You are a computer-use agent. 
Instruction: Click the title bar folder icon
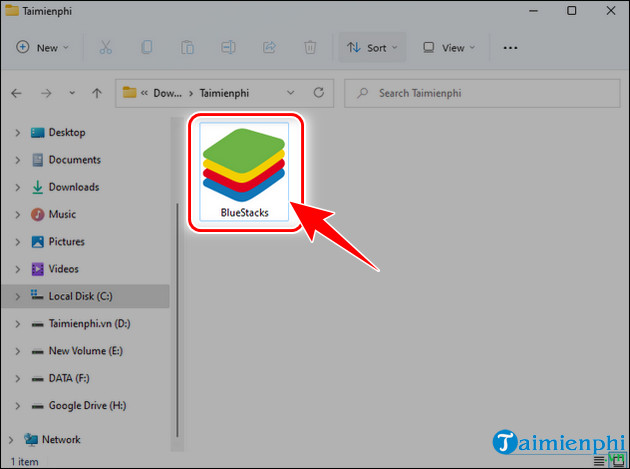(12, 10)
